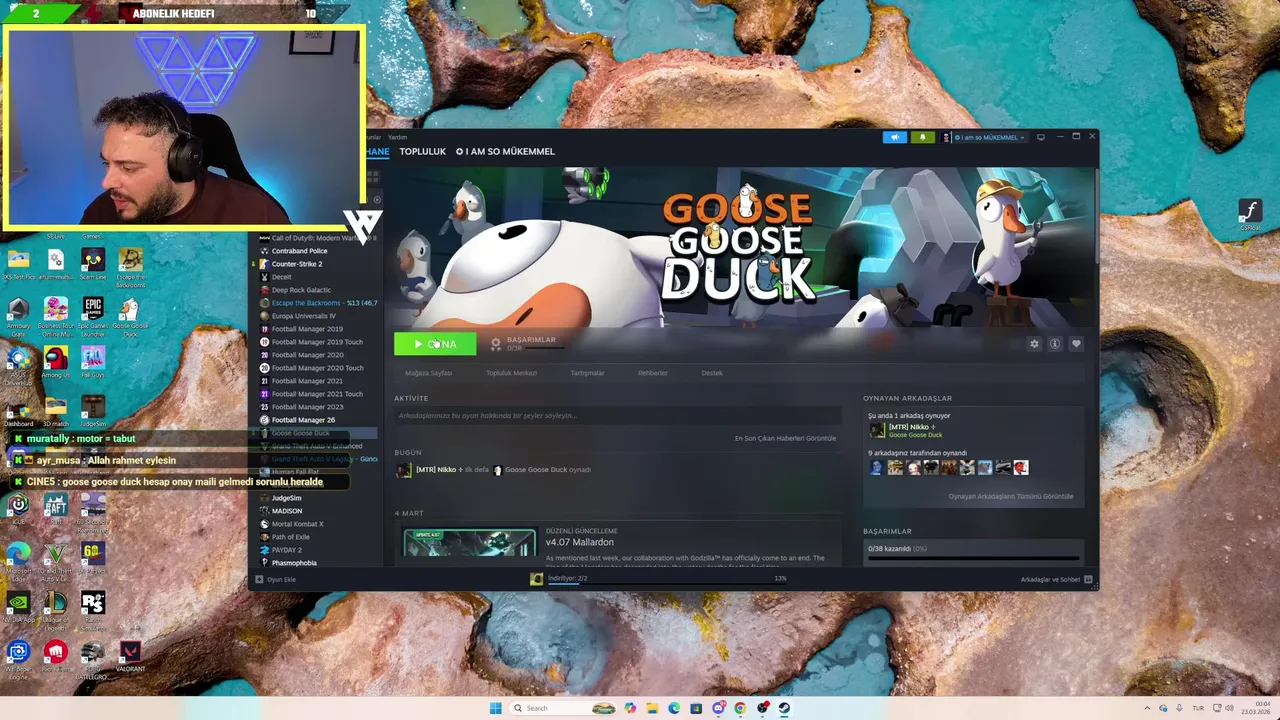Image resolution: width=1280 pixels, height=720 pixels.
Task: Open the Rehberler tab
Action: point(652,373)
